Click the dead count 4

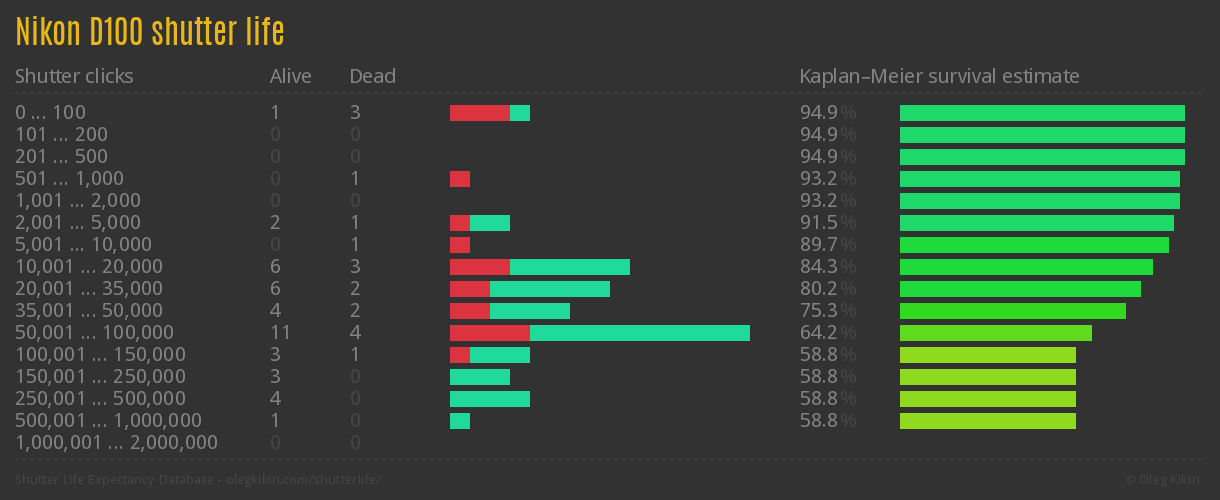point(355,333)
